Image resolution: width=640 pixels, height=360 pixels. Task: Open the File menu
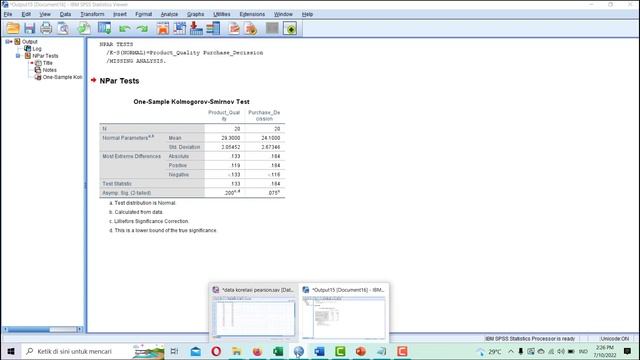(8, 14)
